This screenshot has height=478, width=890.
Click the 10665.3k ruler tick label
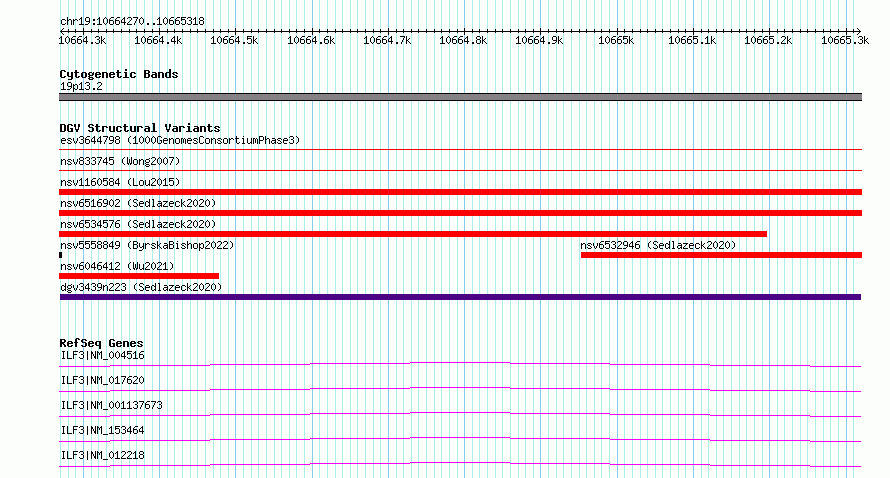tap(845, 40)
